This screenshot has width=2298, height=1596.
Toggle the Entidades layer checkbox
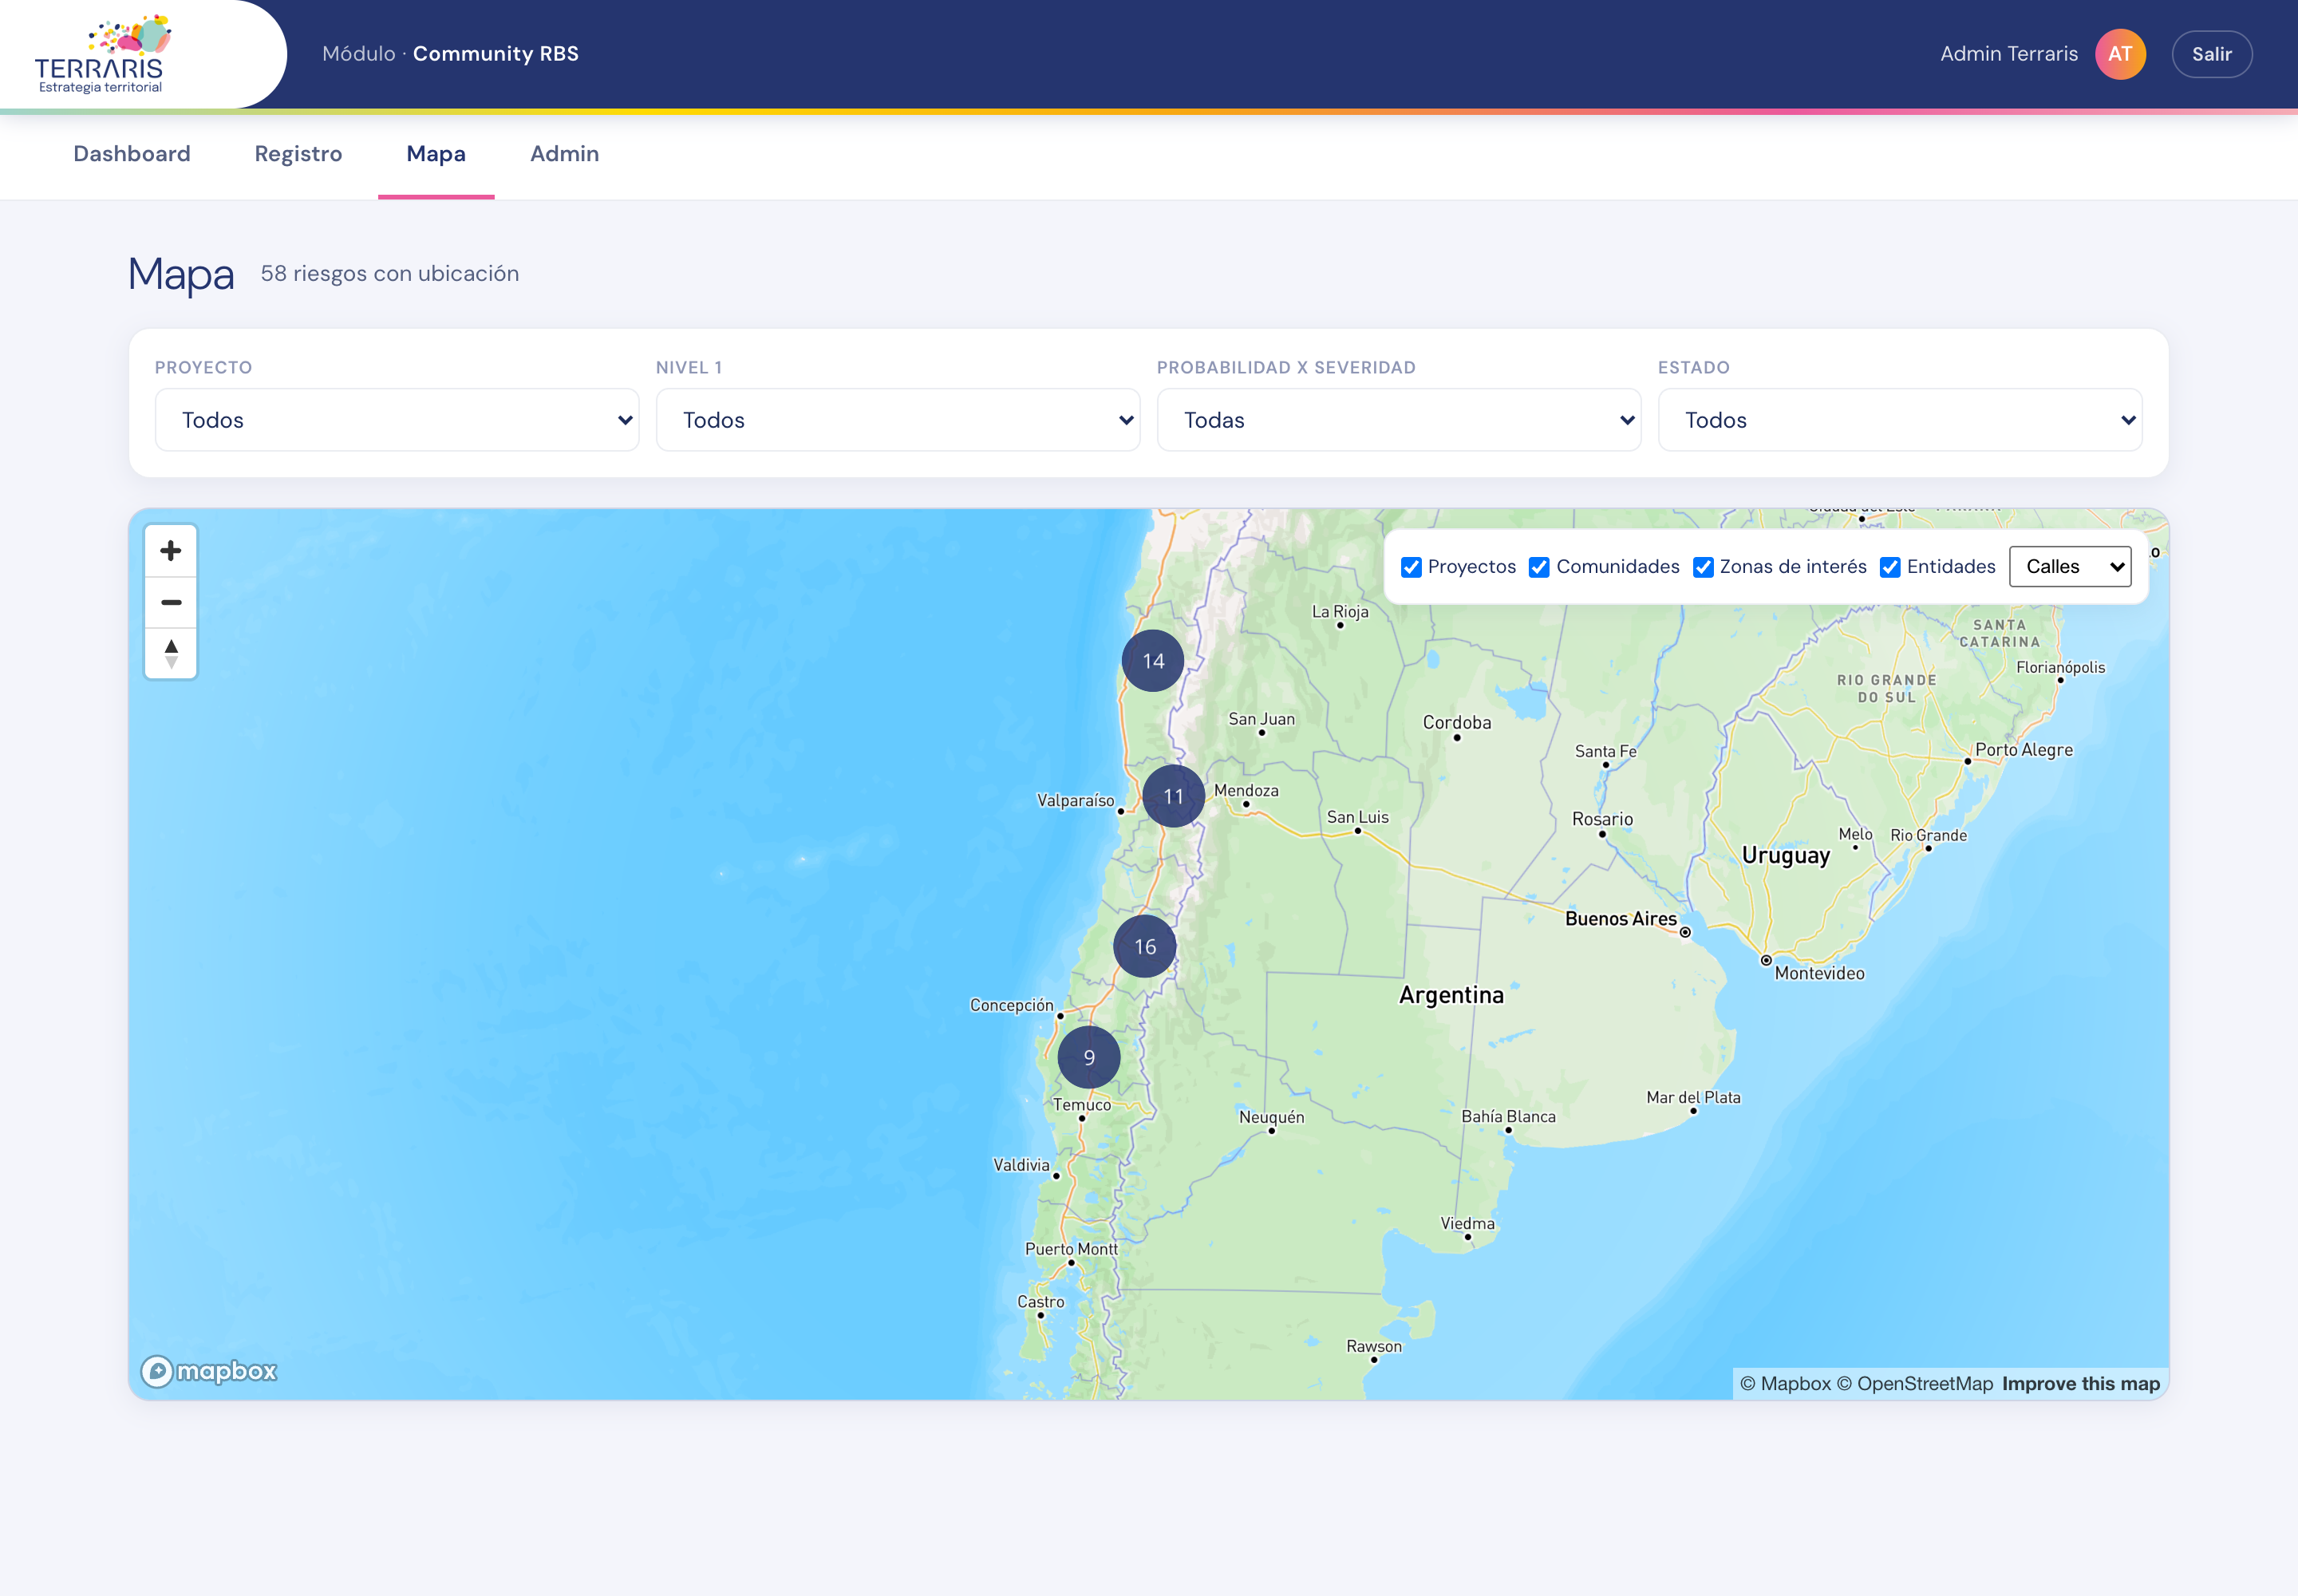pyautogui.click(x=1890, y=567)
